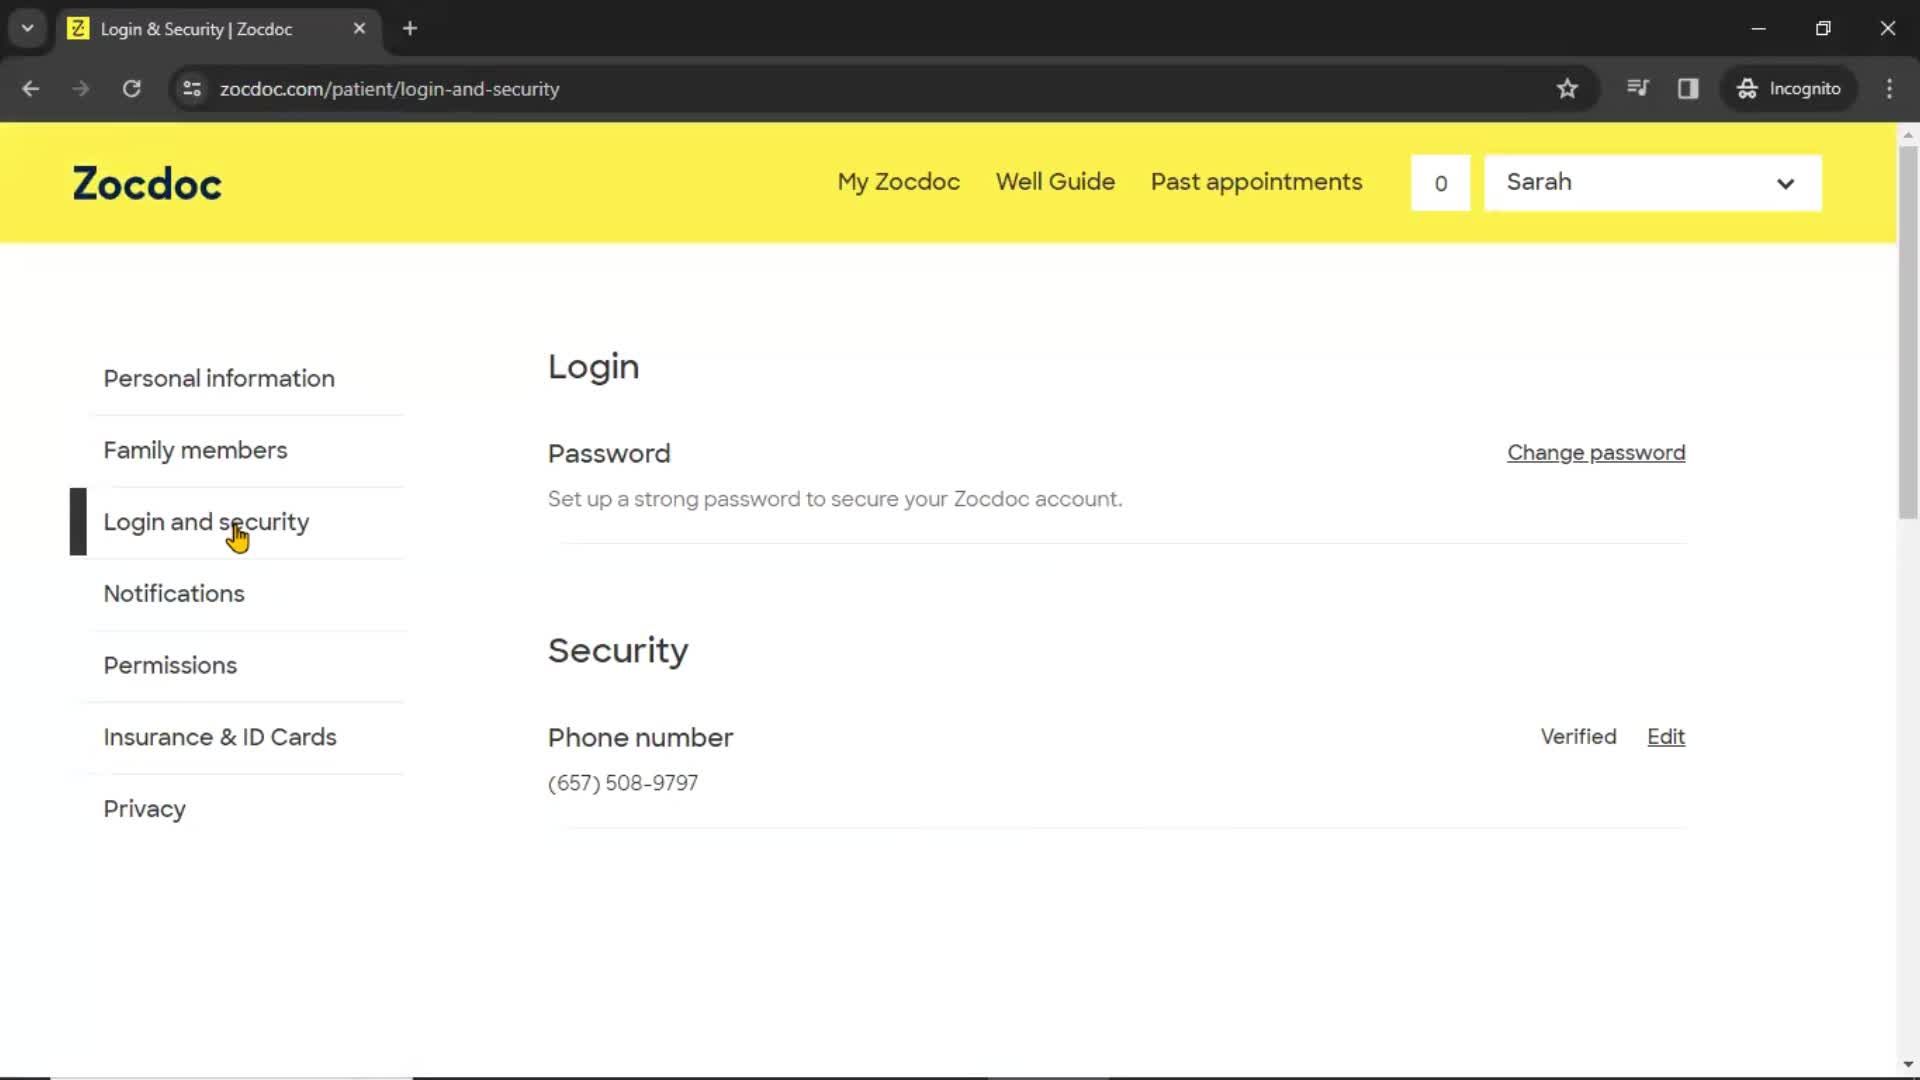Click the notifications count badge
This screenshot has width=1920, height=1080.
click(x=1440, y=183)
